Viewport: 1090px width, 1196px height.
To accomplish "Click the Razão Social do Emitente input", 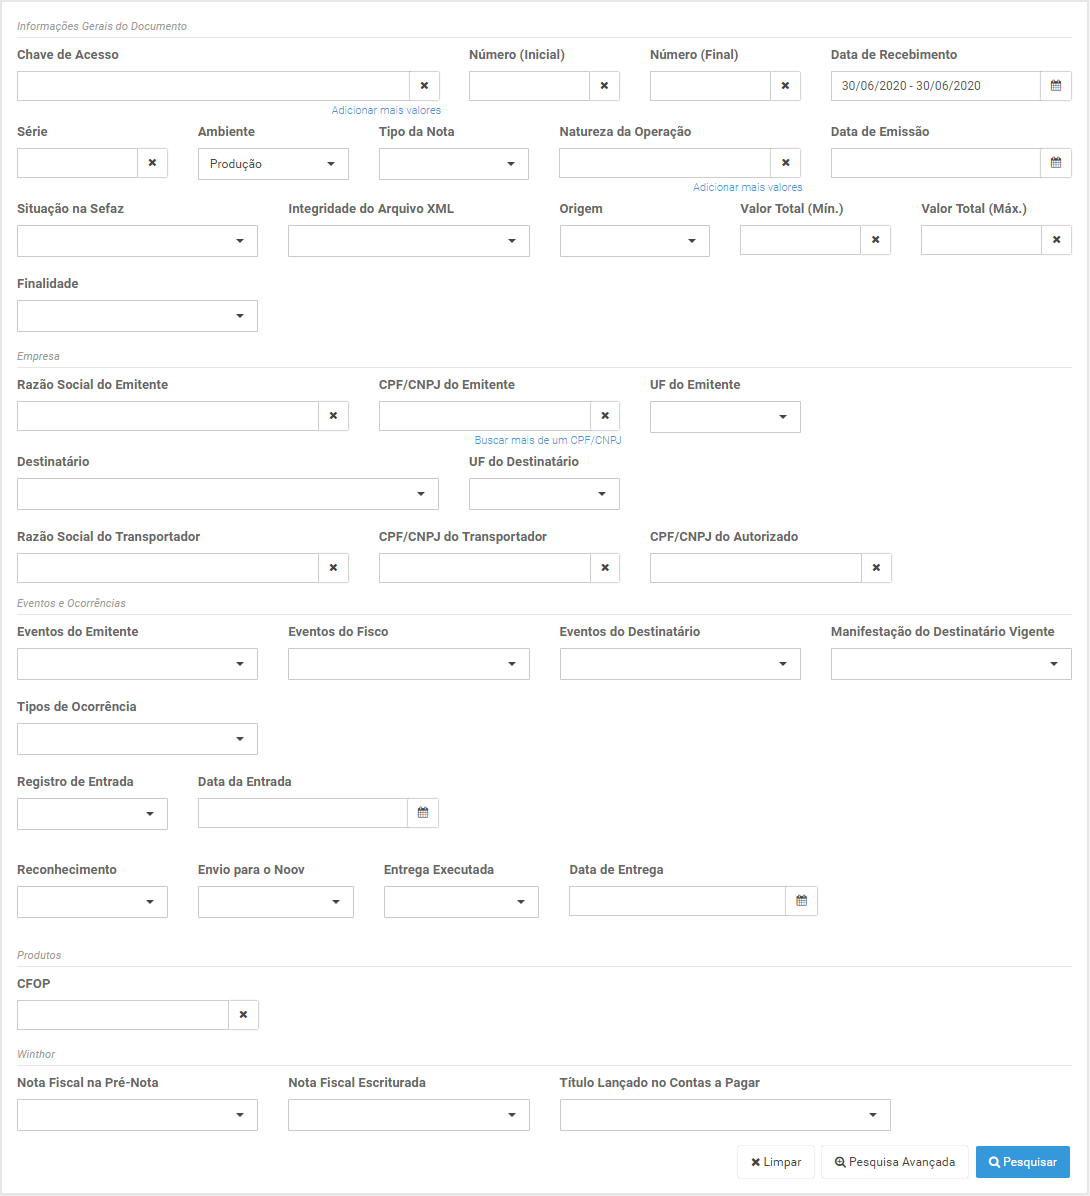I will [168, 416].
